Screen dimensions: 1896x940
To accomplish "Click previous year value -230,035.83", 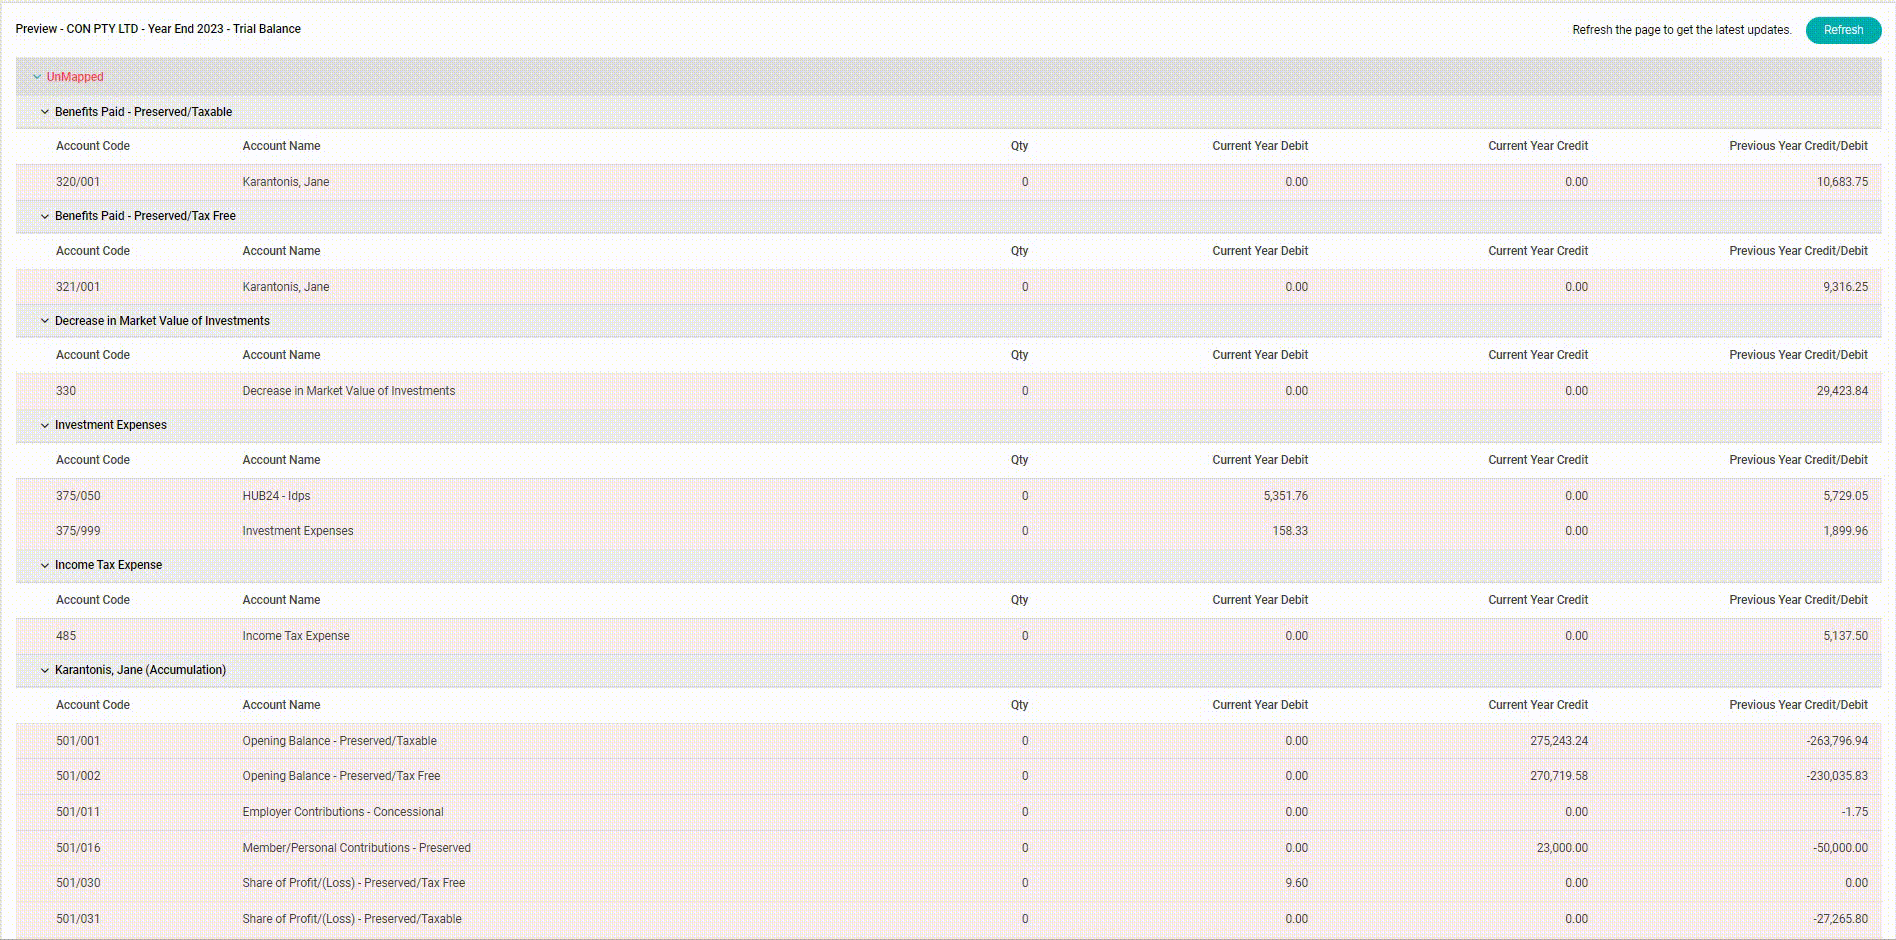I will 1837,776.
